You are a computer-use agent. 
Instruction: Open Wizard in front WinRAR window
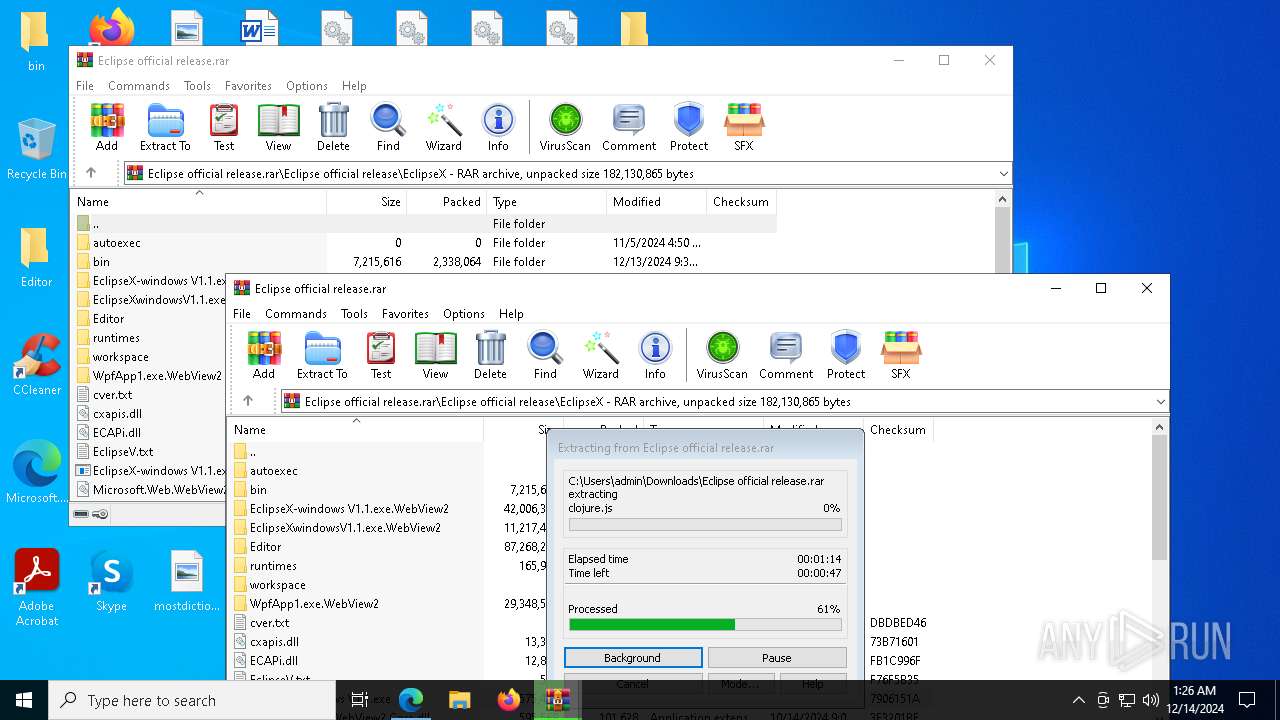pyautogui.click(x=600, y=356)
